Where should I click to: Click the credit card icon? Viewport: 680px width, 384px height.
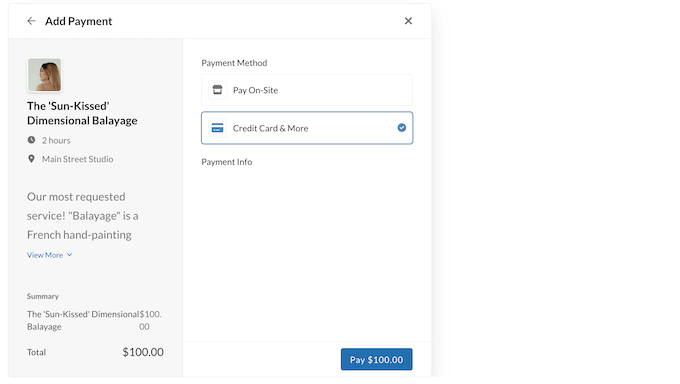click(217, 128)
